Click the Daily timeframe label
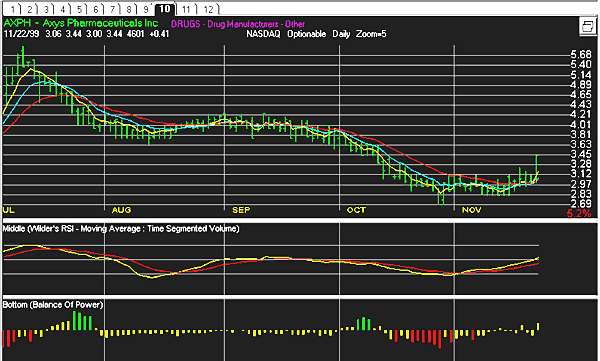The height and width of the screenshot is (361, 600). (x=341, y=34)
